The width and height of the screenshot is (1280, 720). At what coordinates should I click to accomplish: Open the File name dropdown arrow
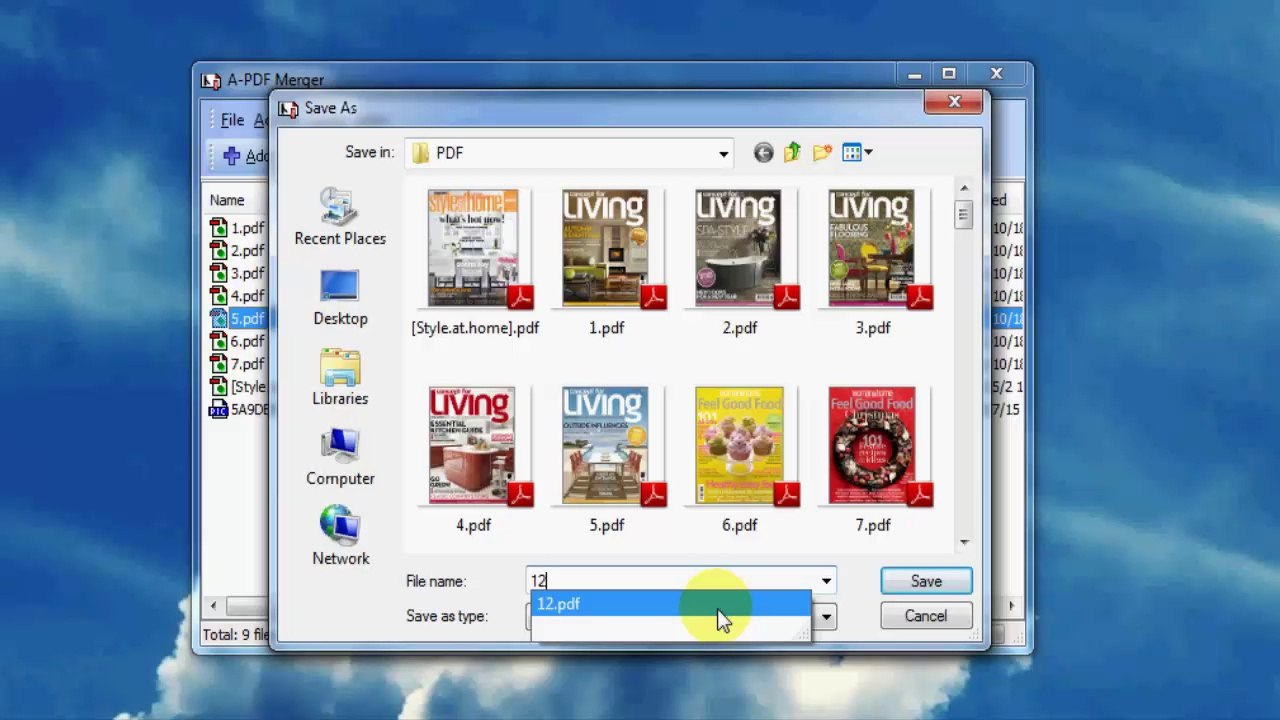(x=826, y=581)
